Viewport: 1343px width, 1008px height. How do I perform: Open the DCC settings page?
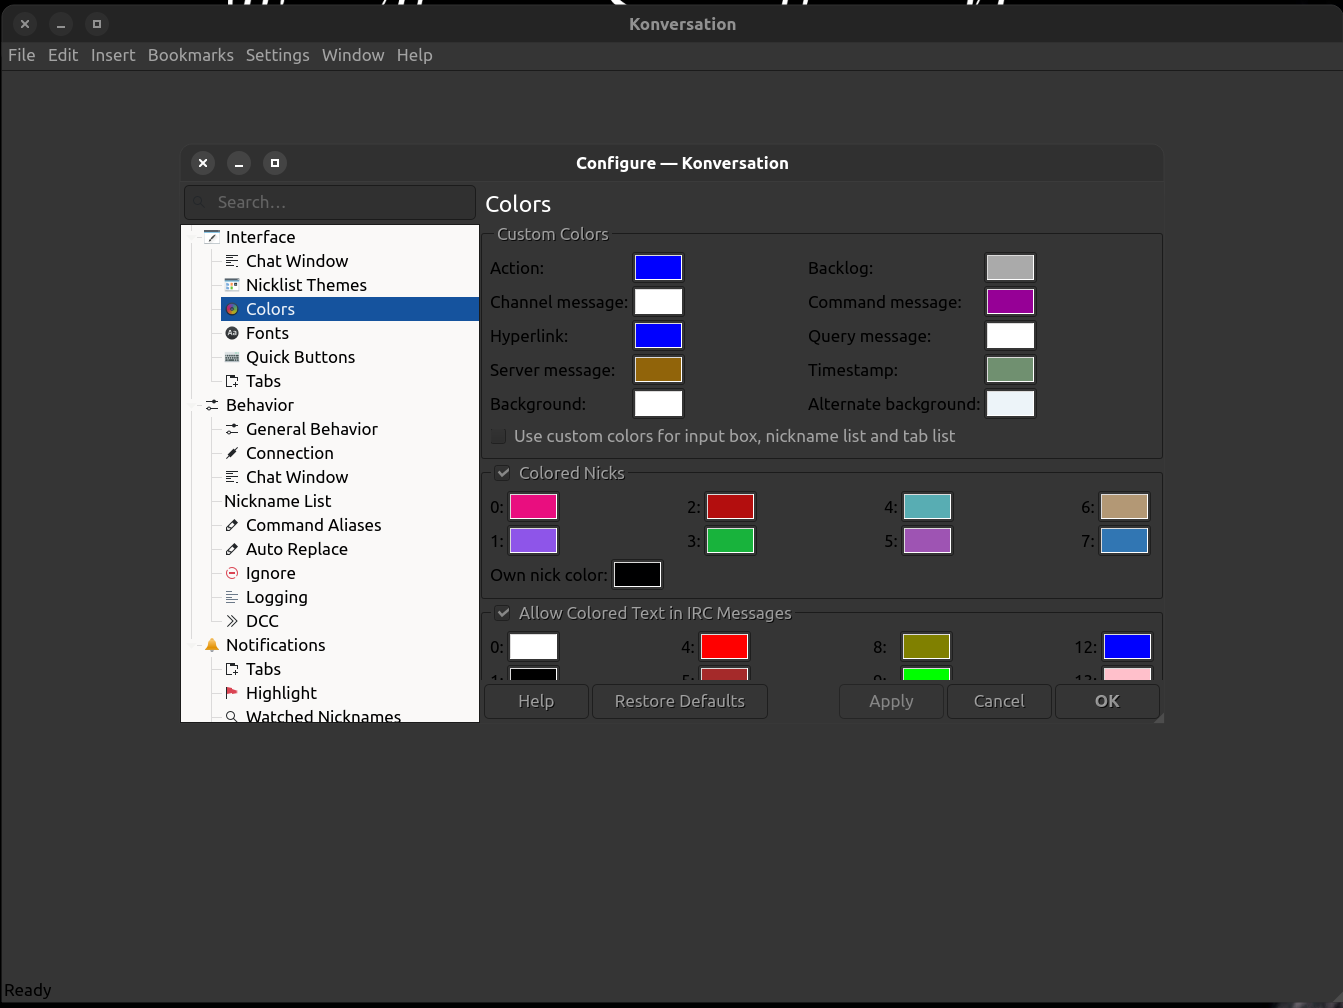click(x=262, y=621)
